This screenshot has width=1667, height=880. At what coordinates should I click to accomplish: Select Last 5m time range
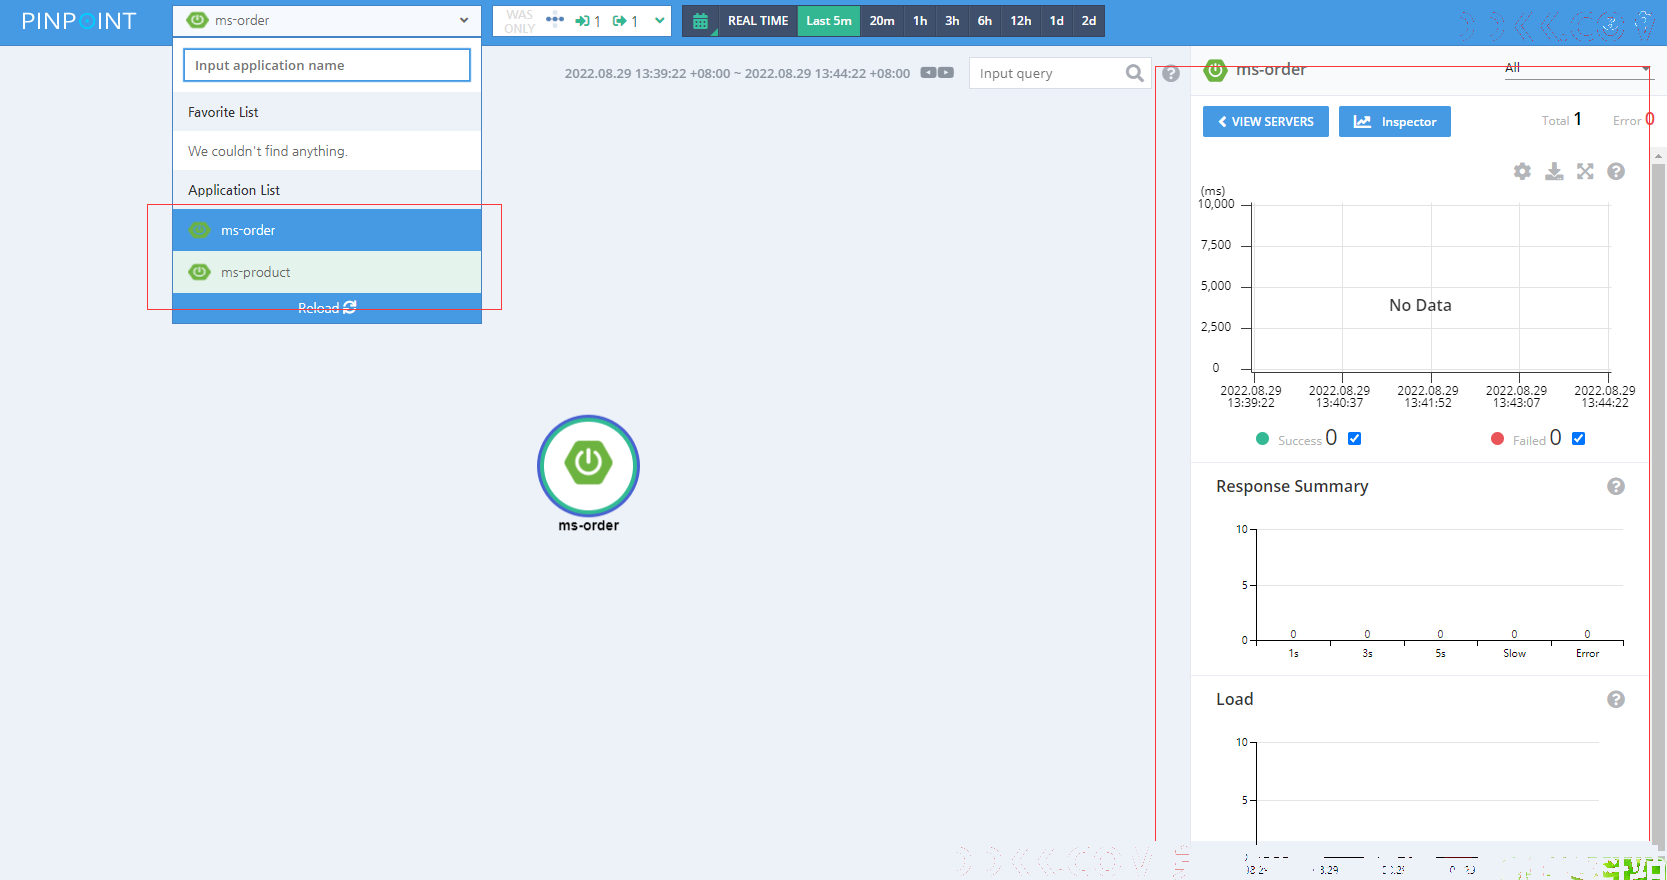[829, 21]
